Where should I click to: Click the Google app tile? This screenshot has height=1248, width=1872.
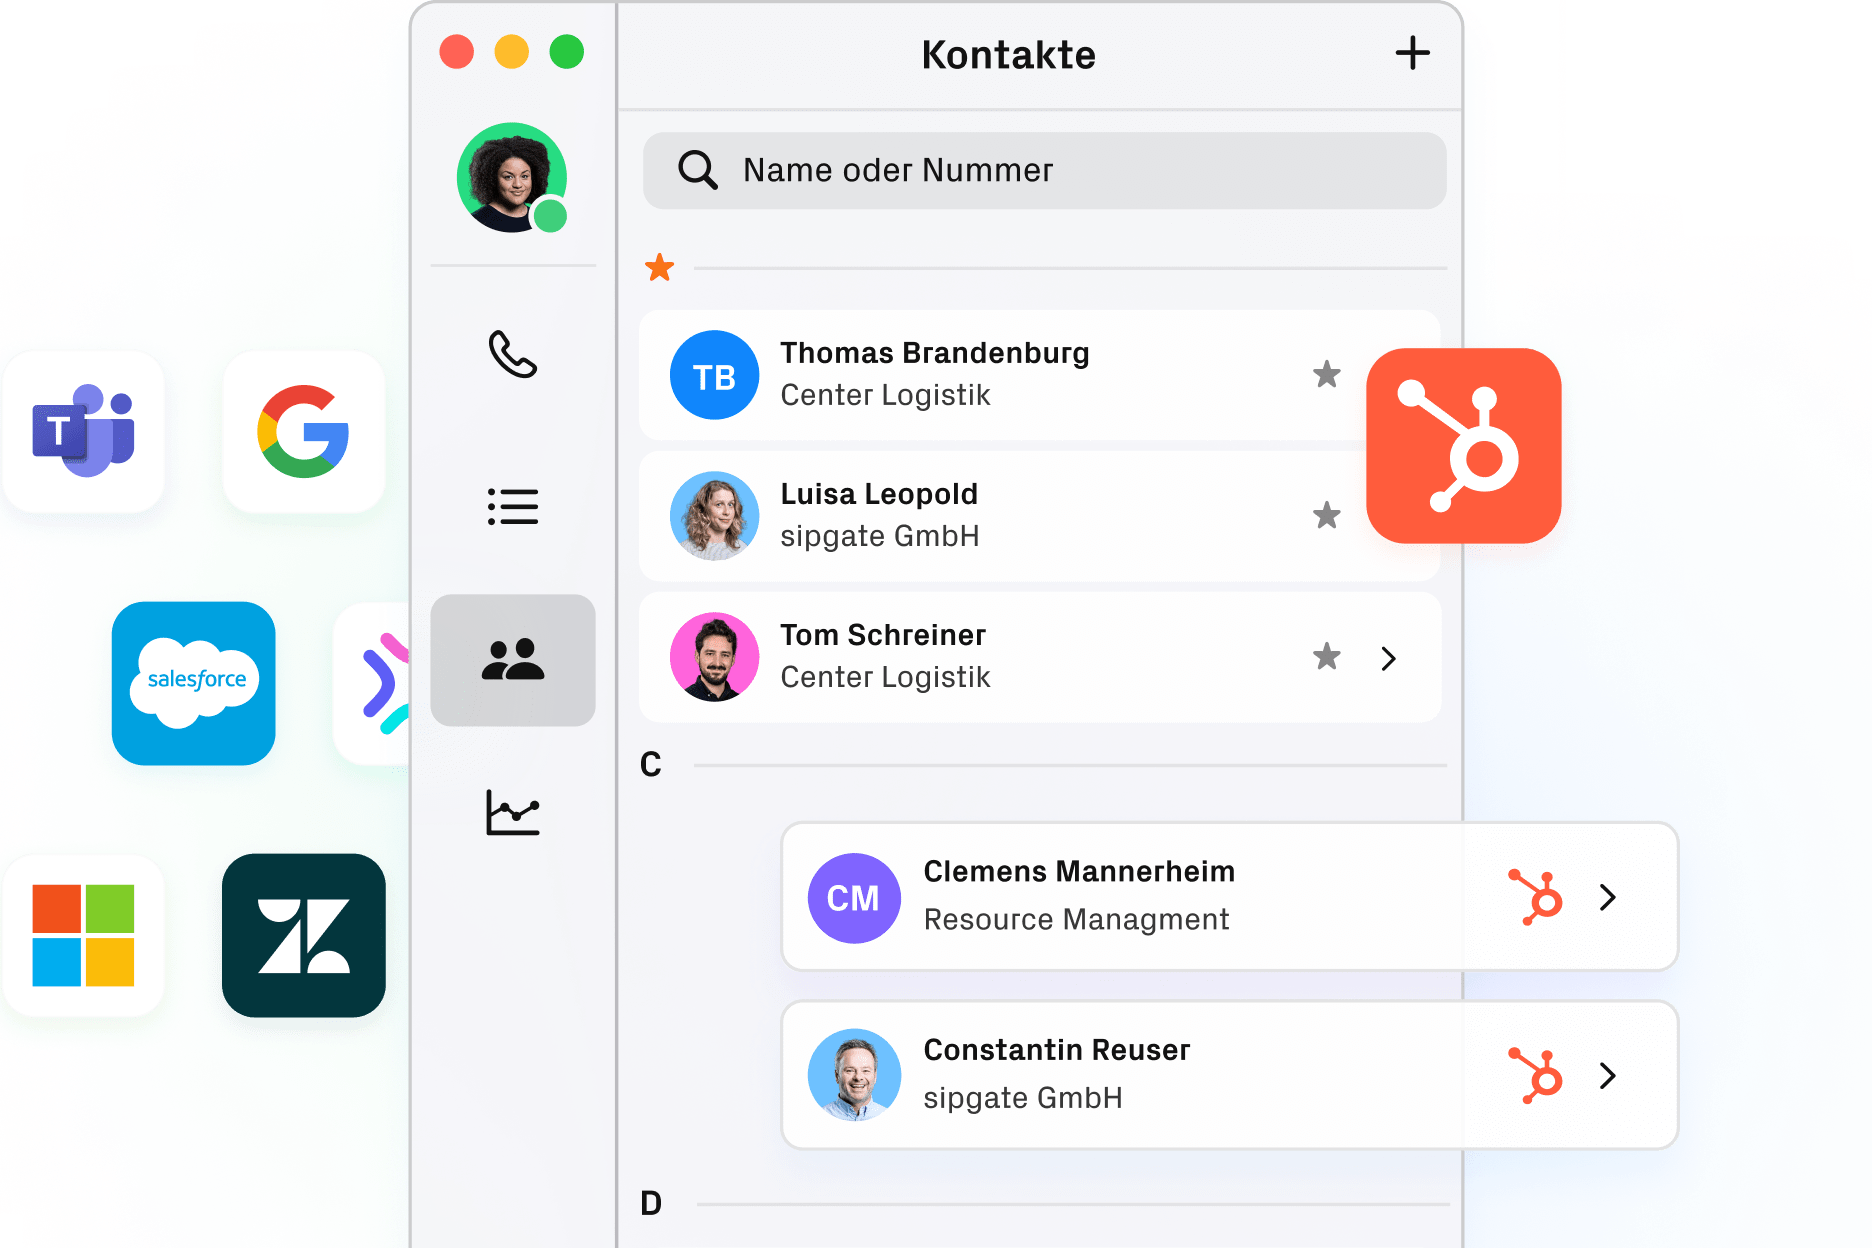(304, 432)
